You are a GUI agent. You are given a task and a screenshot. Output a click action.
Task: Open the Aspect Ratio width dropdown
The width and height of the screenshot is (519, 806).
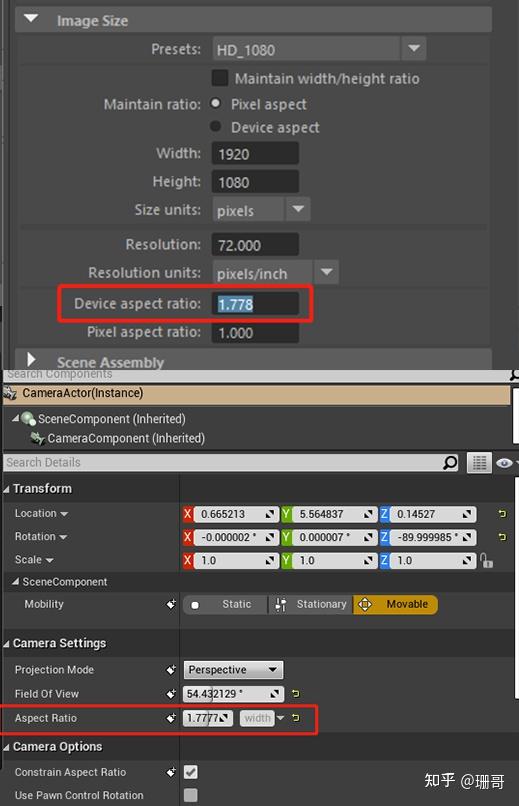click(262, 718)
